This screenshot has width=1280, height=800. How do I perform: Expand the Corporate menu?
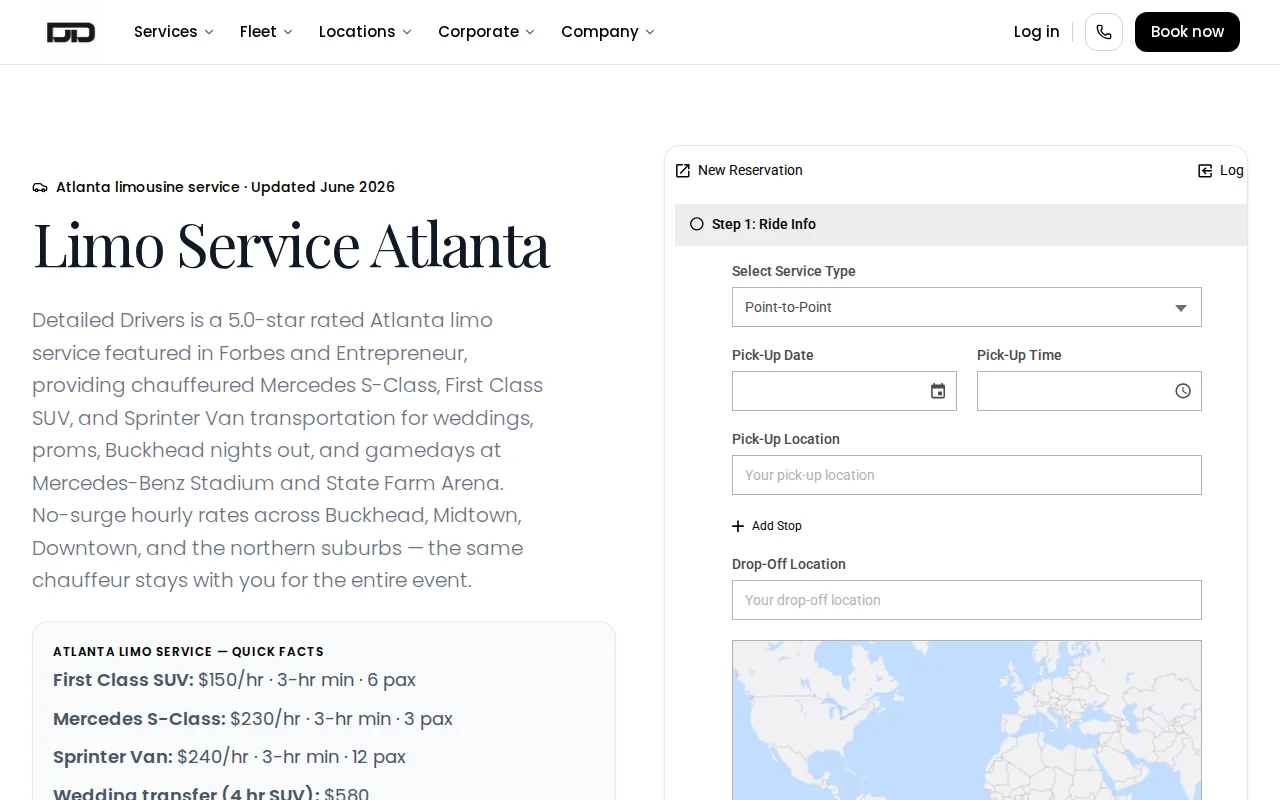tap(486, 32)
